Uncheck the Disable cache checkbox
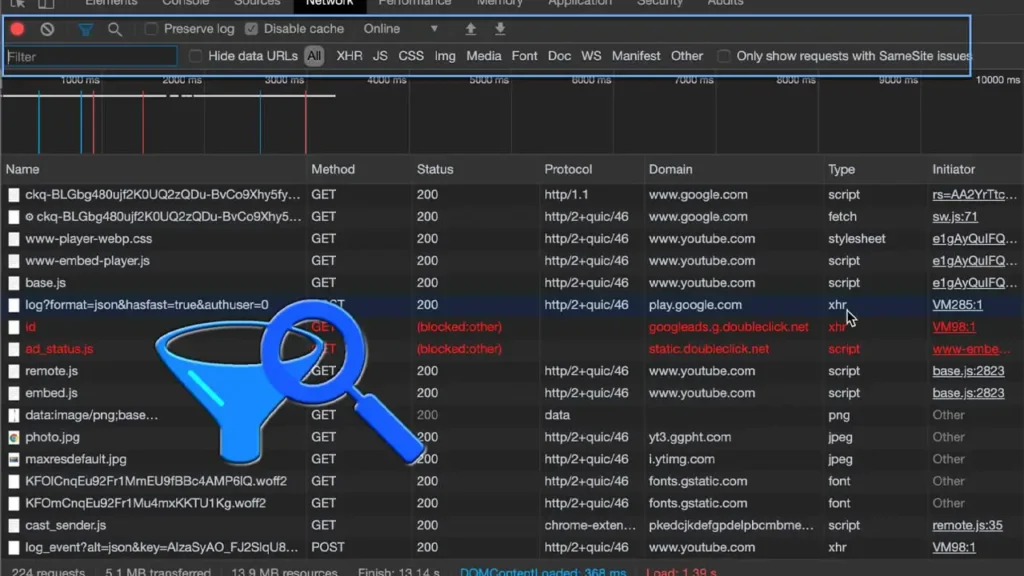The width and height of the screenshot is (1024, 576). 251,29
